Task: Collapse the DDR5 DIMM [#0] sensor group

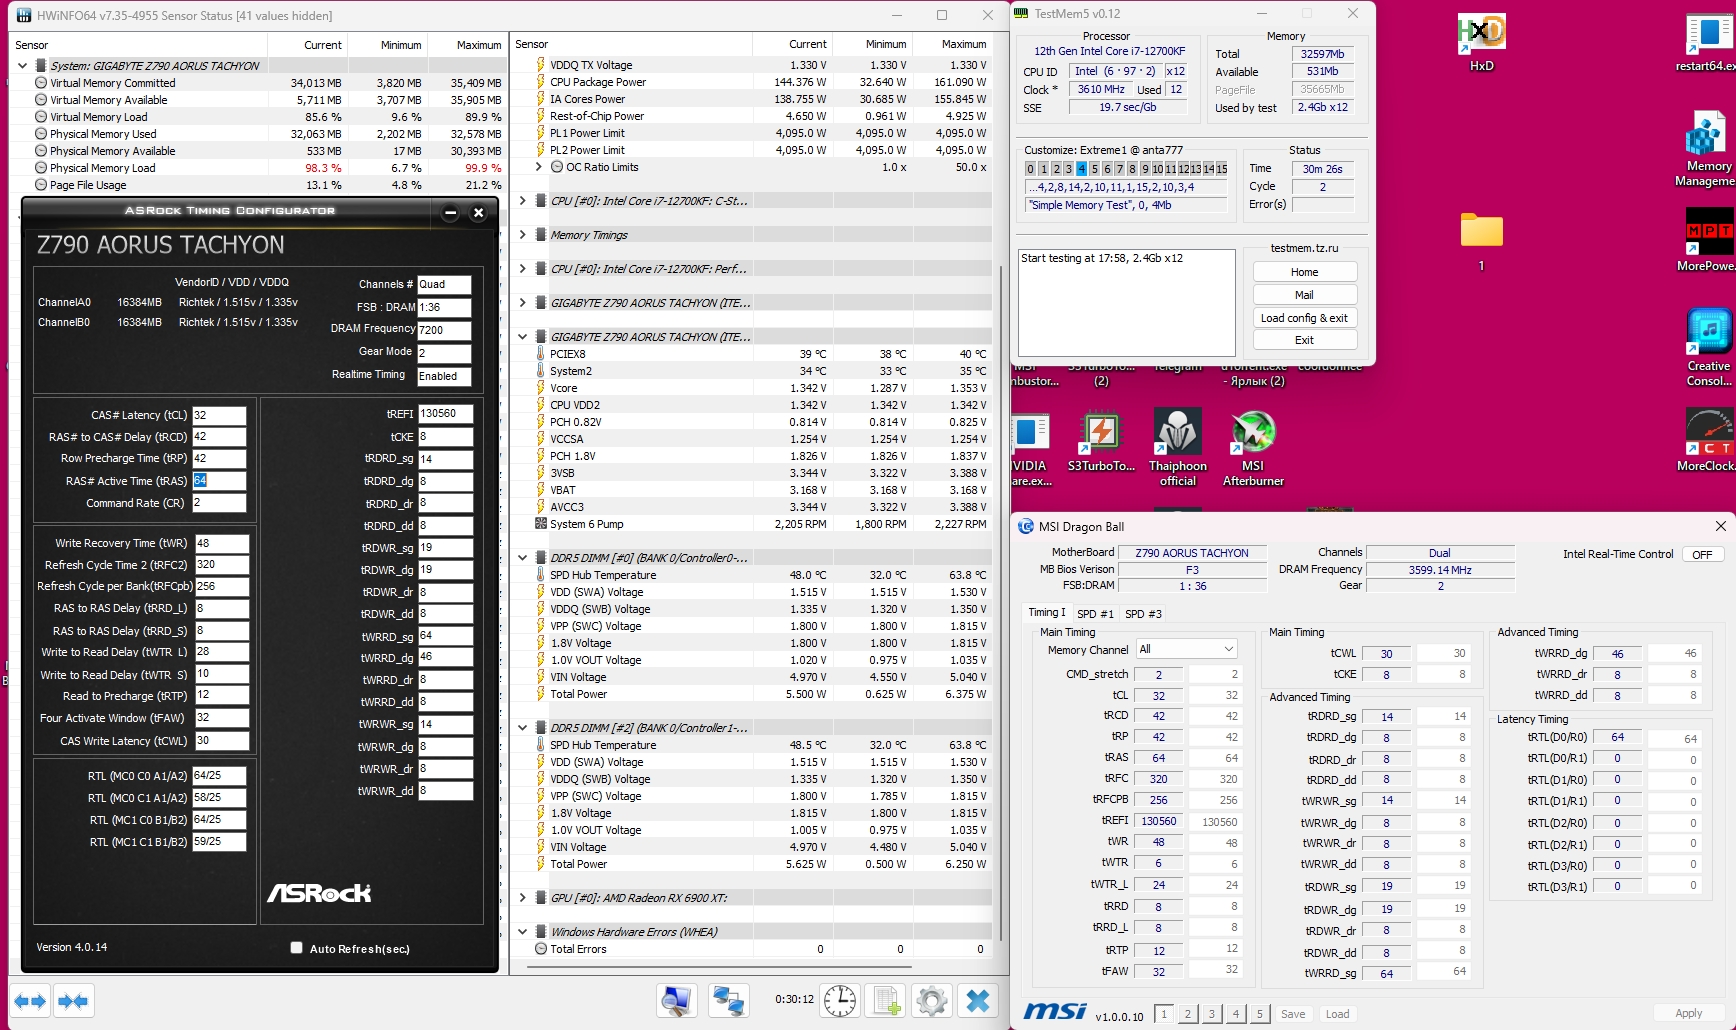Action: pyautogui.click(x=522, y=558)
